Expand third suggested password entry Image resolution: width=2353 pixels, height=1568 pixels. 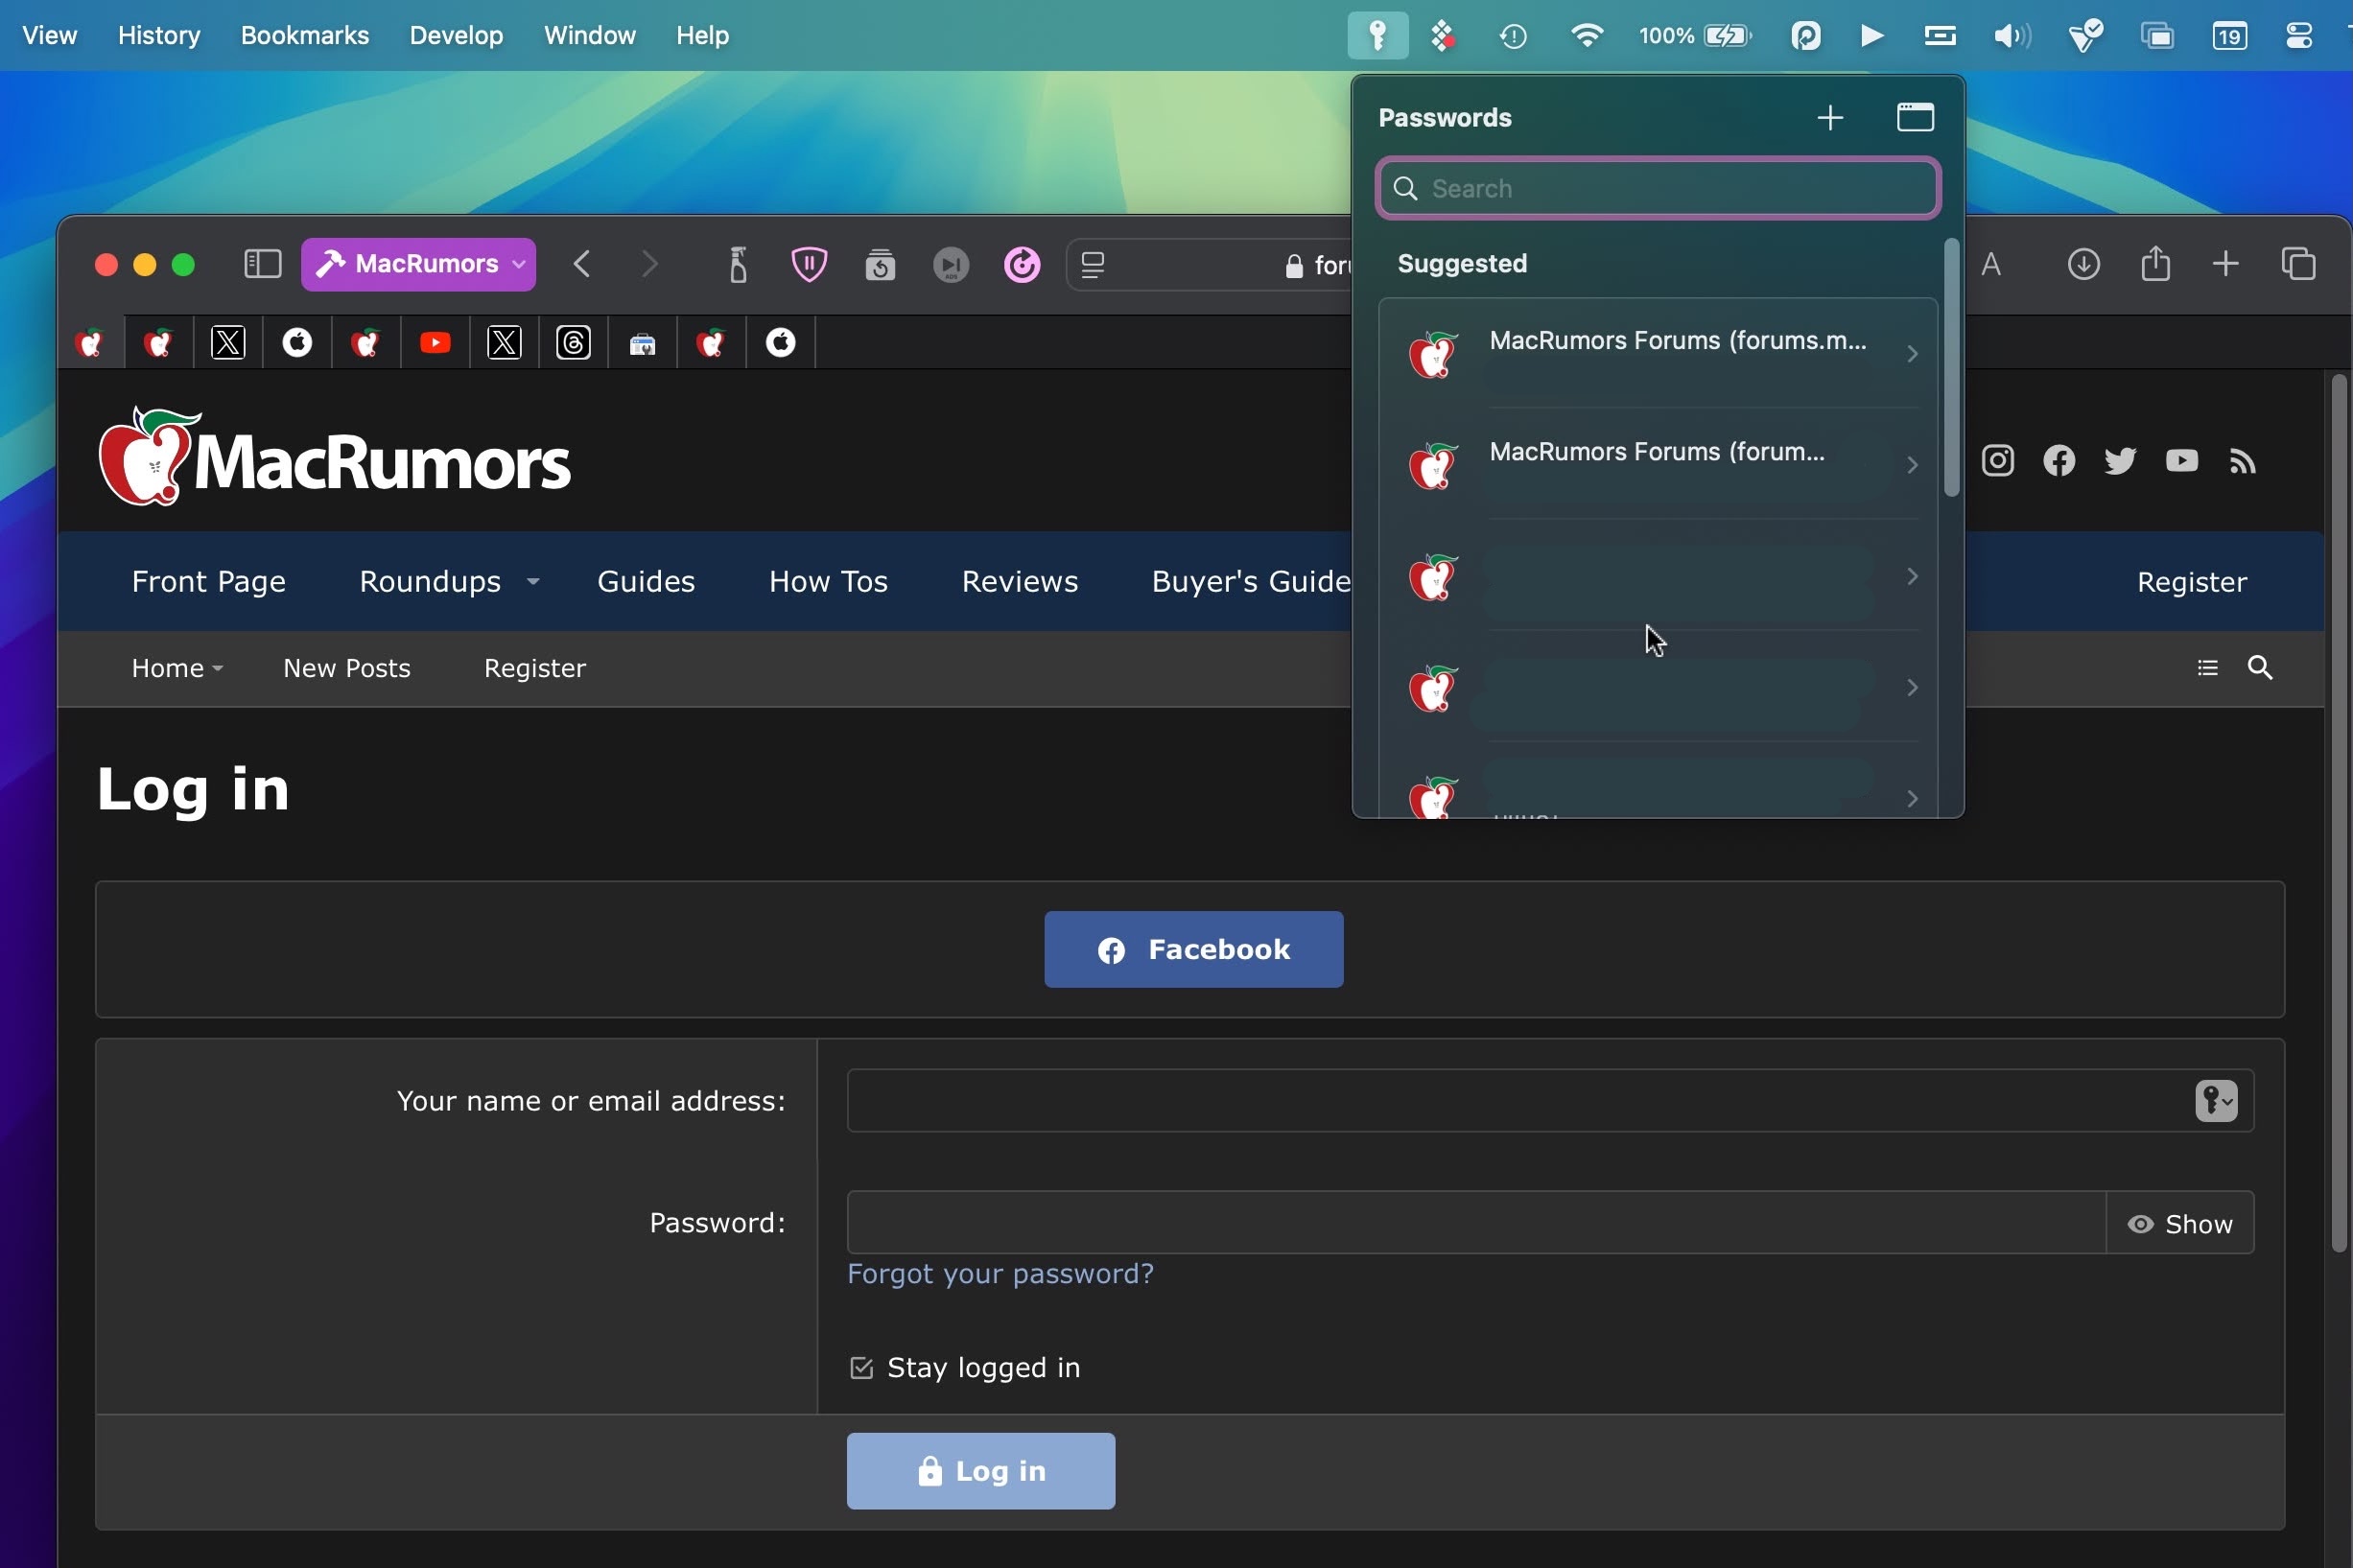click(x=1912, y=575)
